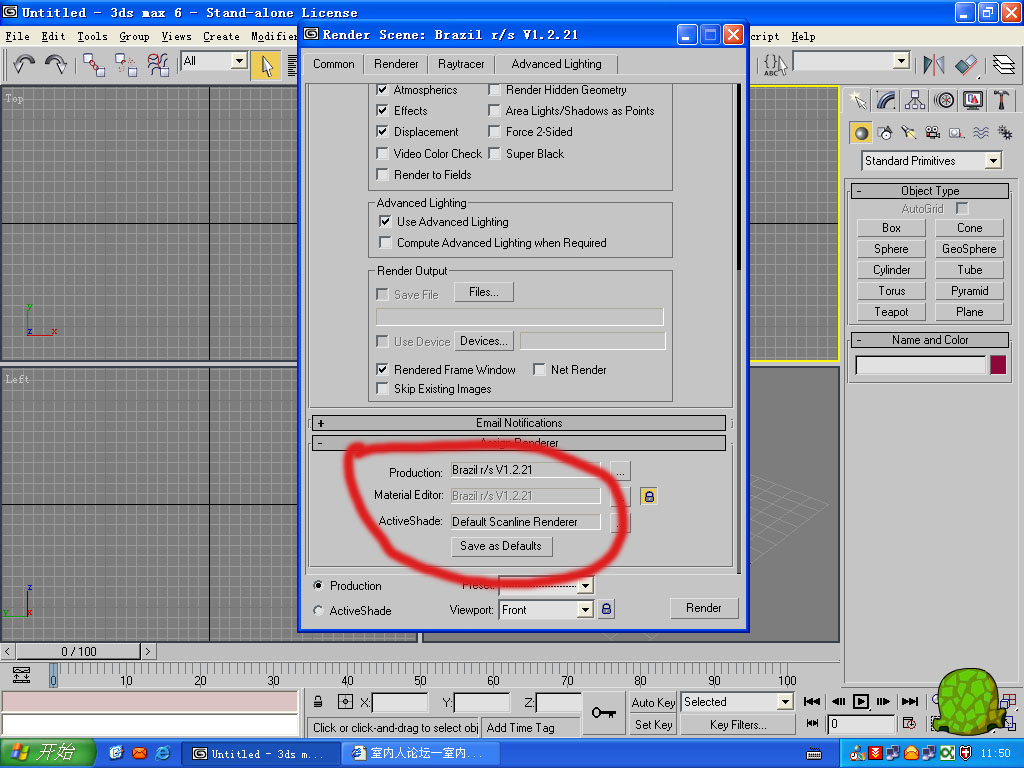Select the Helpers category icon
The image size is (1024, 768).
[x=957, y=133]
